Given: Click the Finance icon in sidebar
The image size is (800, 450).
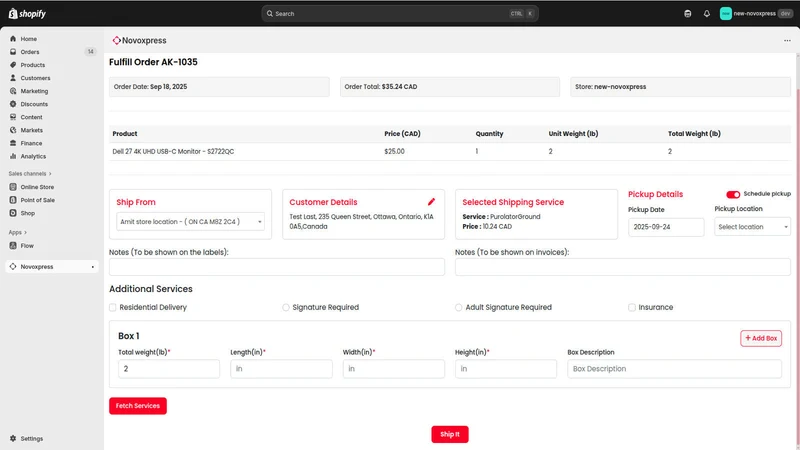Looking at the screenshot, I should [13, 143].
